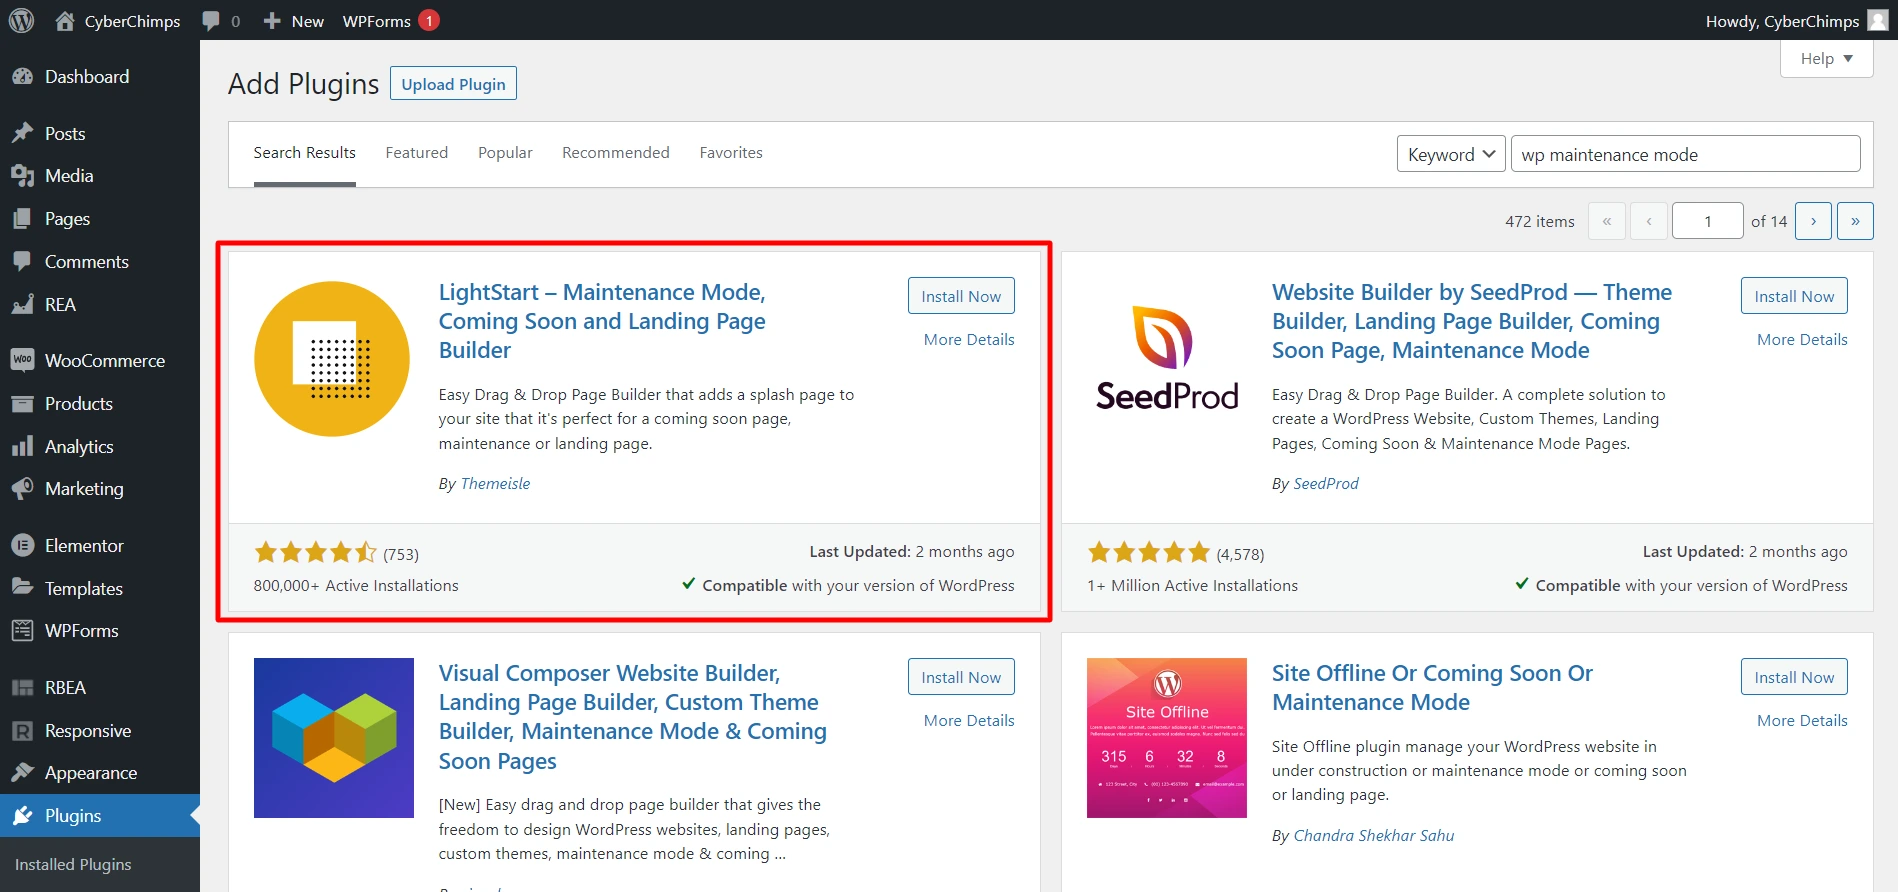View More Details for Site Offline

1802,721
